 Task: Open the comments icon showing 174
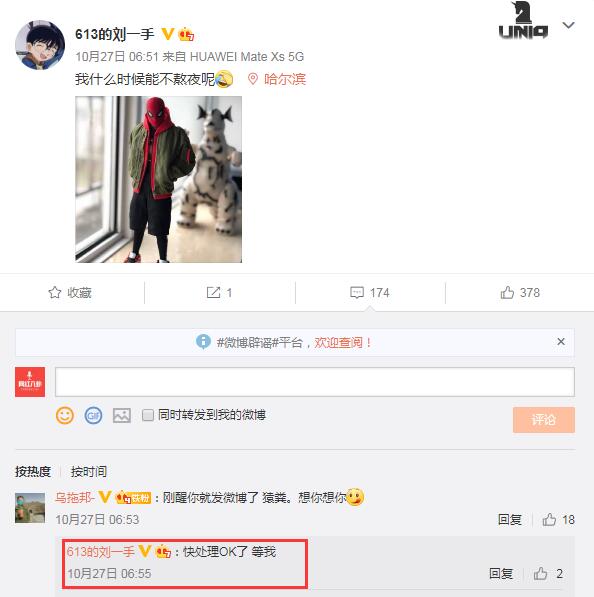pyautogui.click(x=357, y=292)
